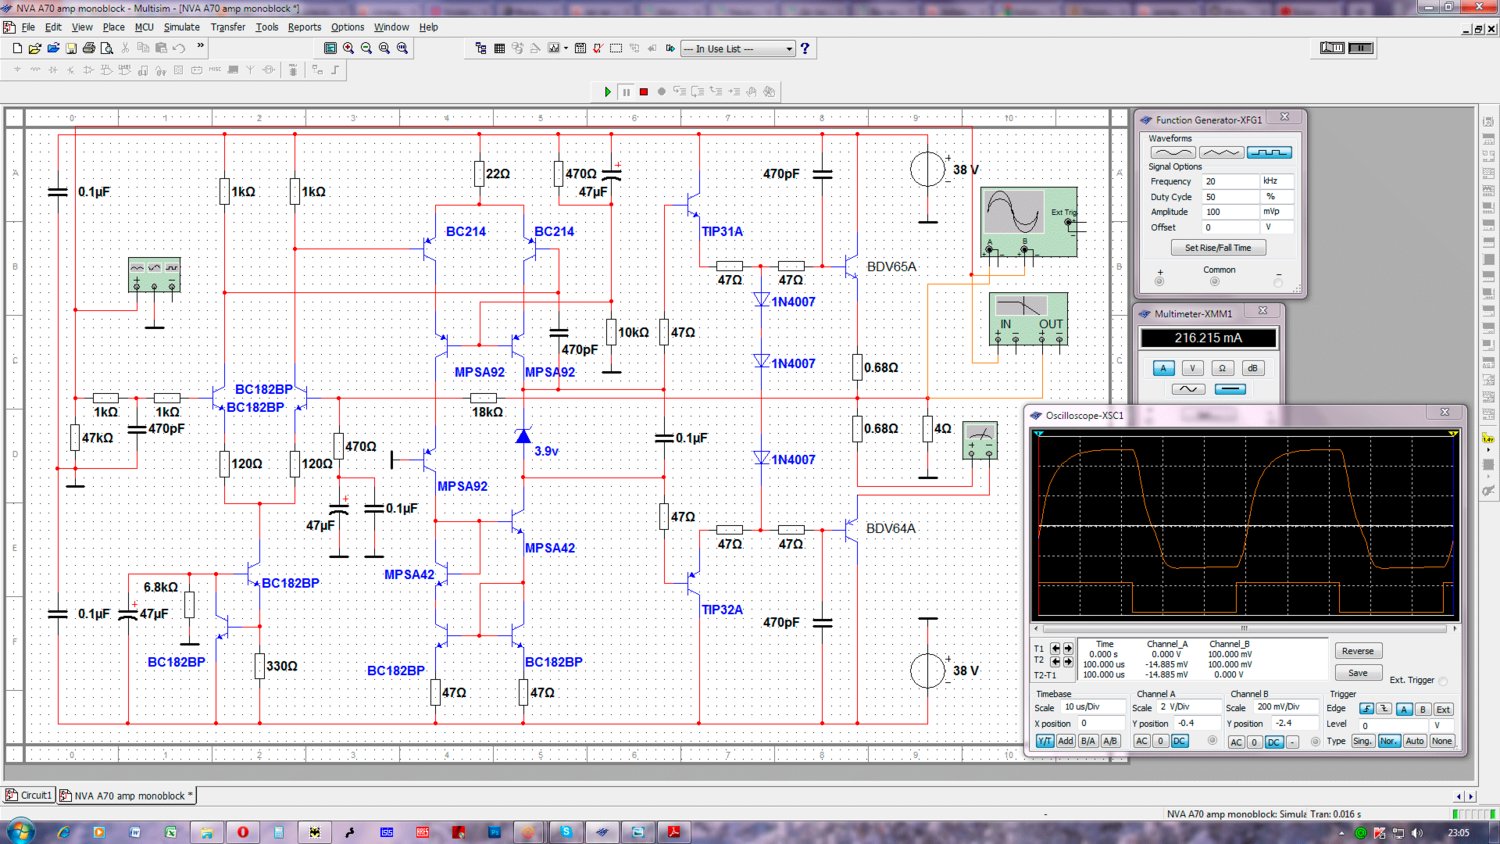Click the Print icon in the toolbar
The width and height of the screenshot is (1500, 844).
[89, 48]
